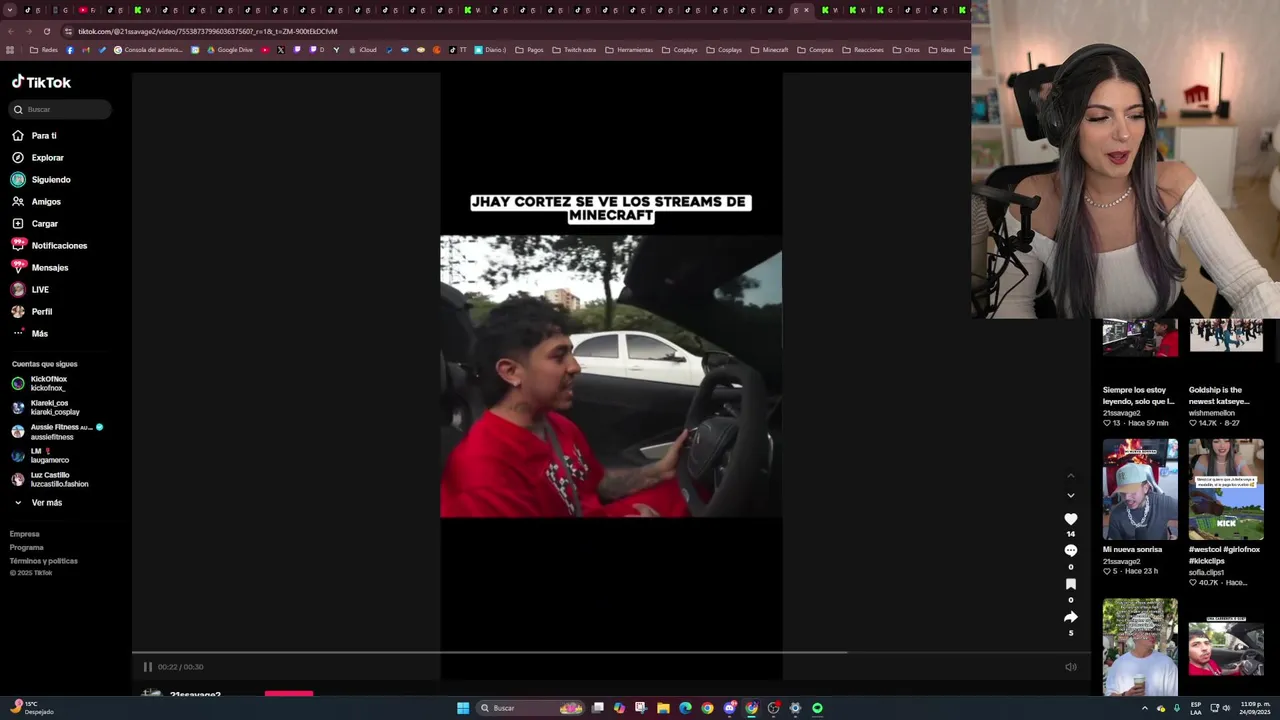Open Twitch extra bookmark folder

(x=574, y=50)
